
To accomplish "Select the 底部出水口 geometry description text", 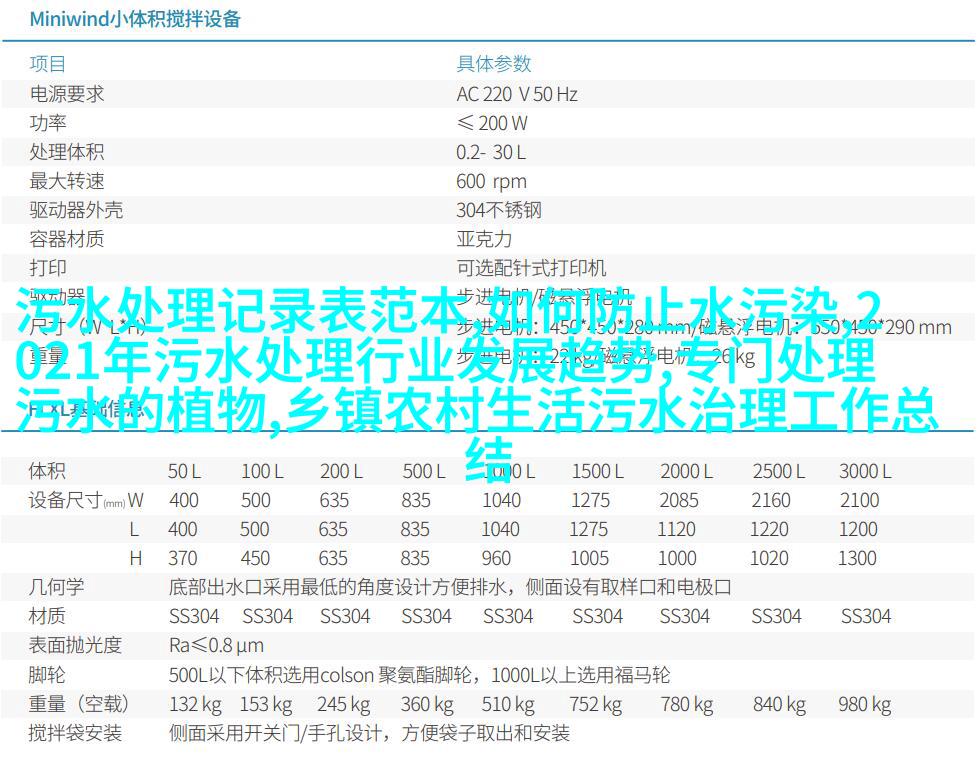I will point(450,587).
